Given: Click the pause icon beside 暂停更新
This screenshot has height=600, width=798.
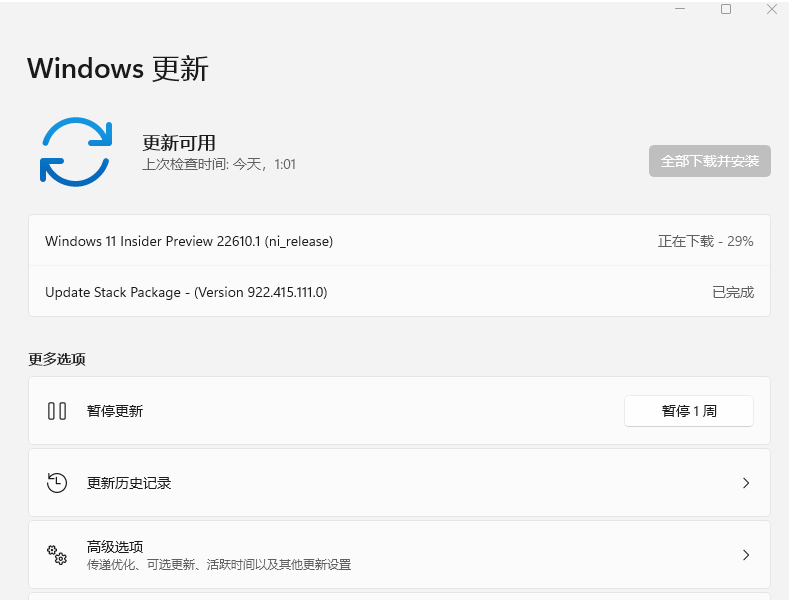Looking at the screenshot, I should point(56,411).
